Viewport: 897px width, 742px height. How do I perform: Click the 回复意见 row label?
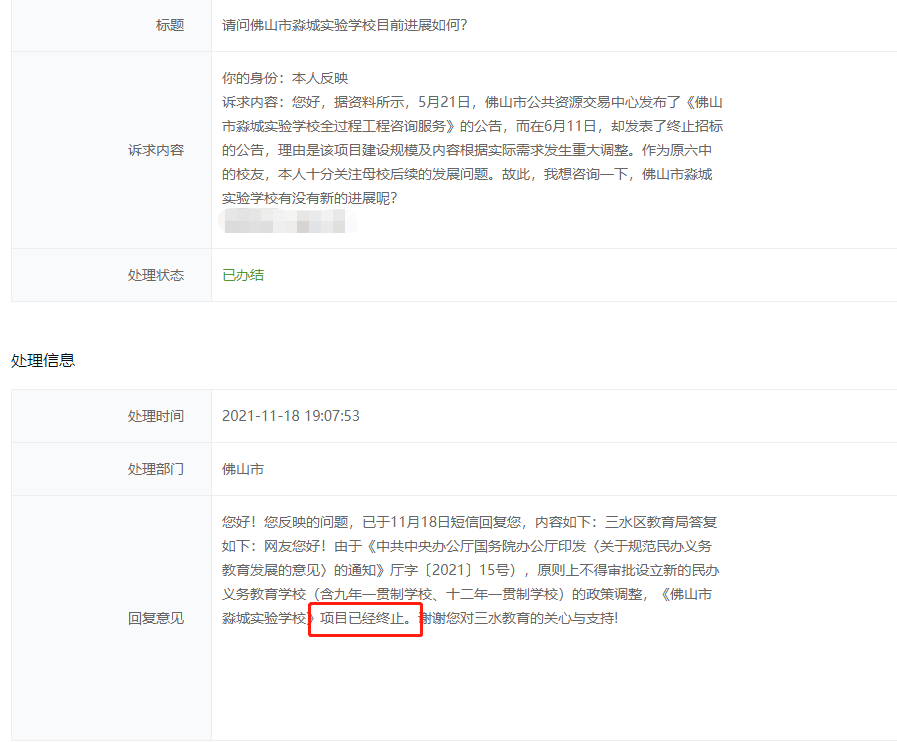click(156, 618)
